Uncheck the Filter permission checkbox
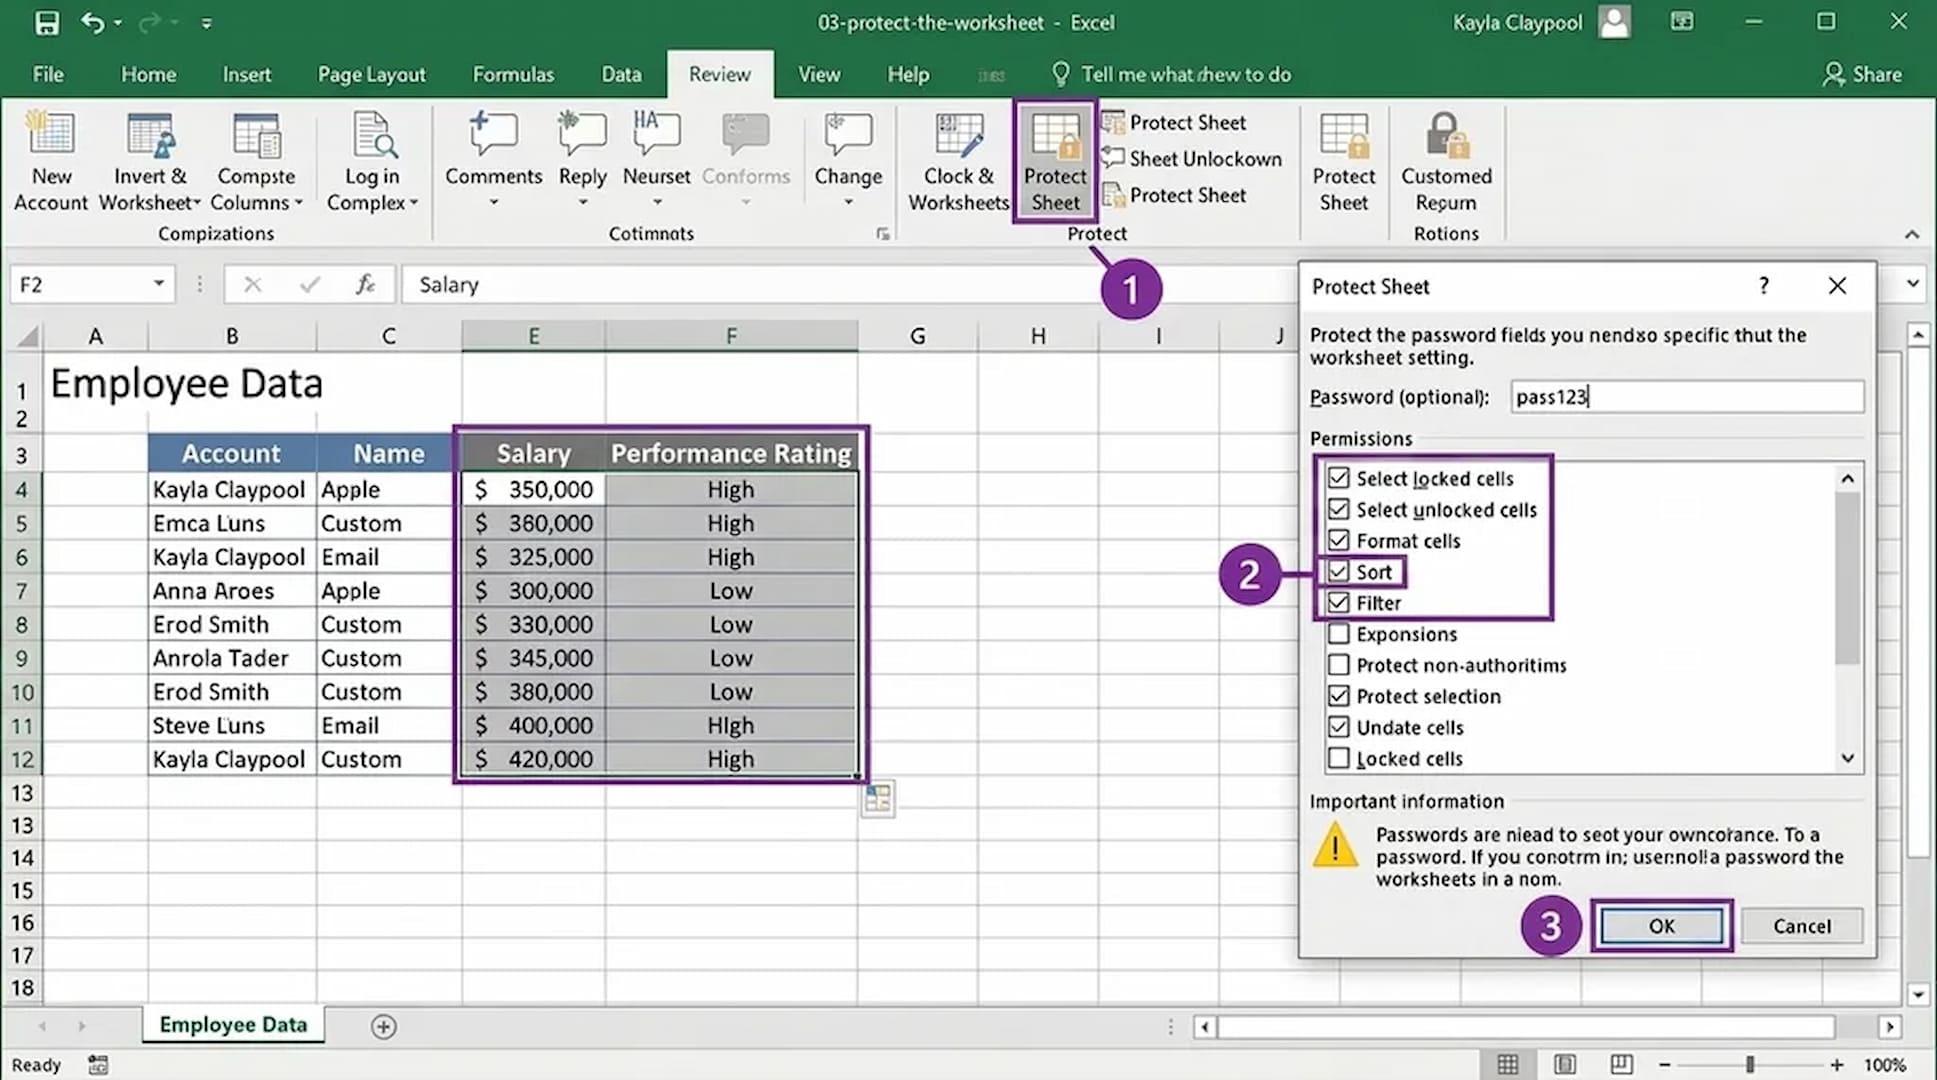Viewport: 1937px width, 1080px height. pyautogui.click(x=1338, y=602)
